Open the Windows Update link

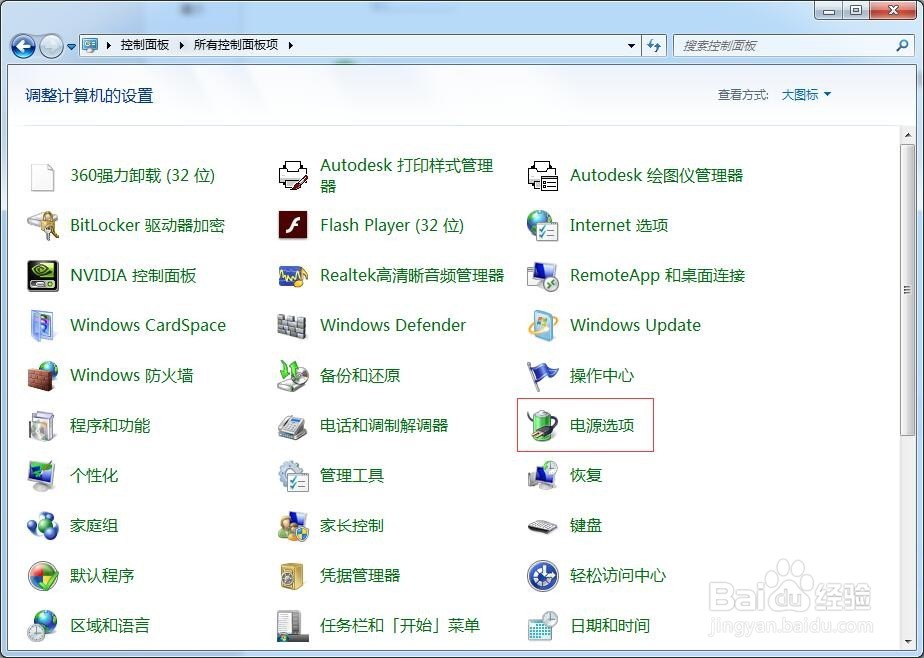635,325
